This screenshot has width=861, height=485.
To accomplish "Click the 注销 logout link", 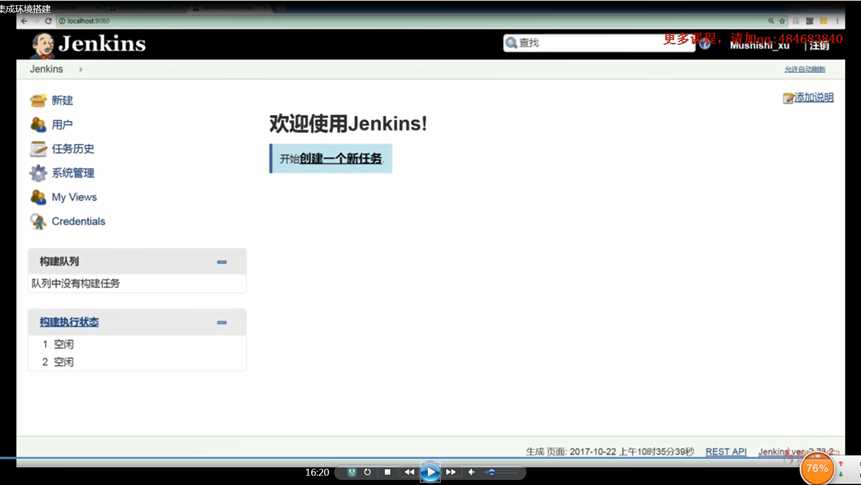I will (x=819, y=46).
